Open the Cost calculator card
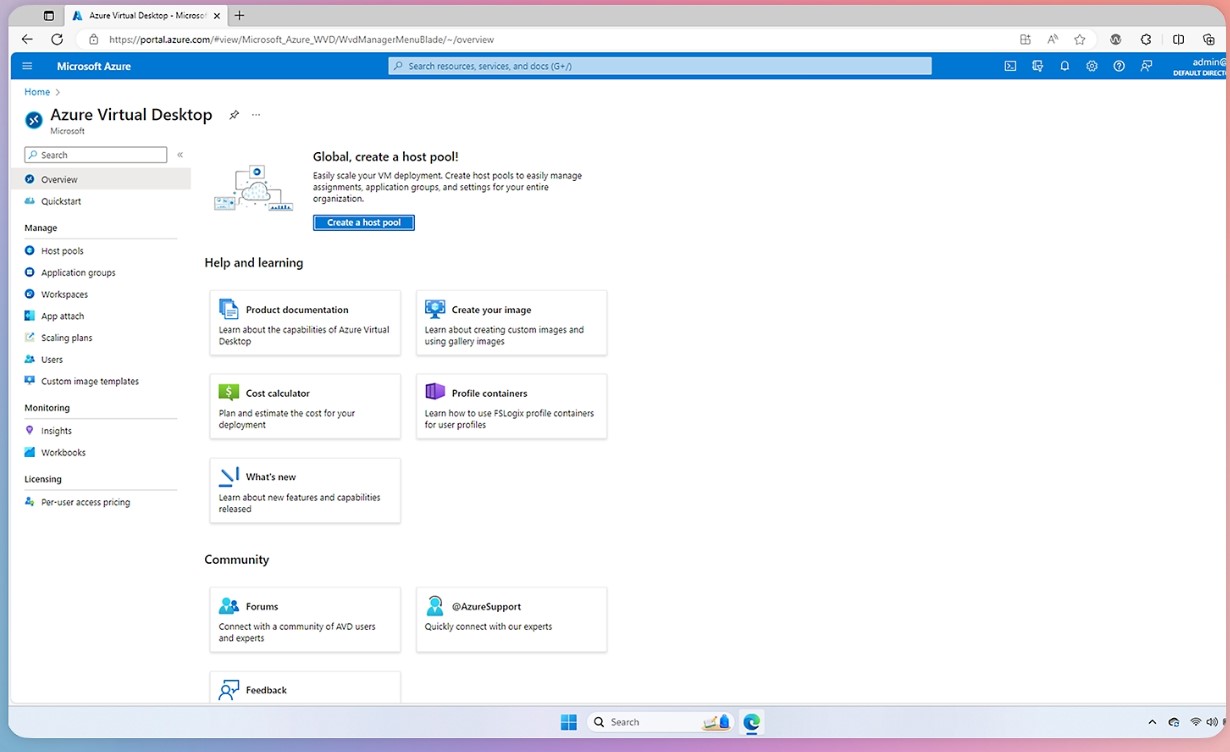 [x=305, y=406]
